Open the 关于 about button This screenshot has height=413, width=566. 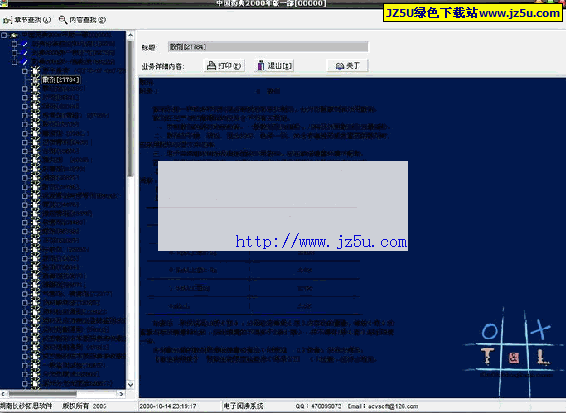(348, 66)
